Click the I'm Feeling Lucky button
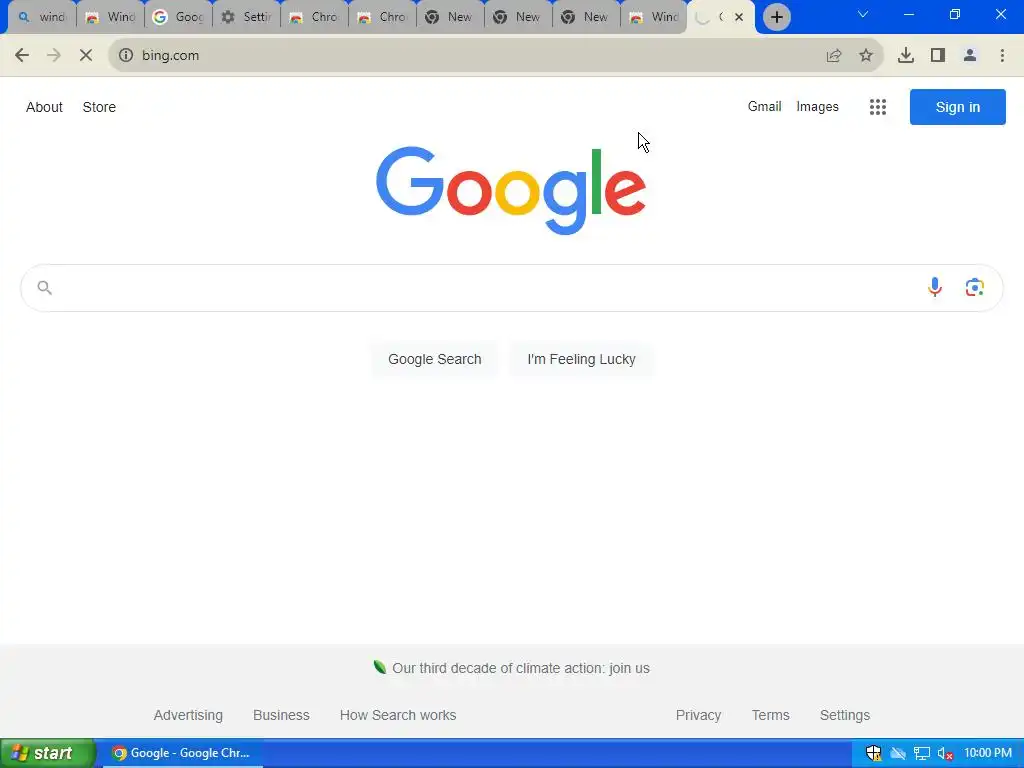 (x=581, y=359)
